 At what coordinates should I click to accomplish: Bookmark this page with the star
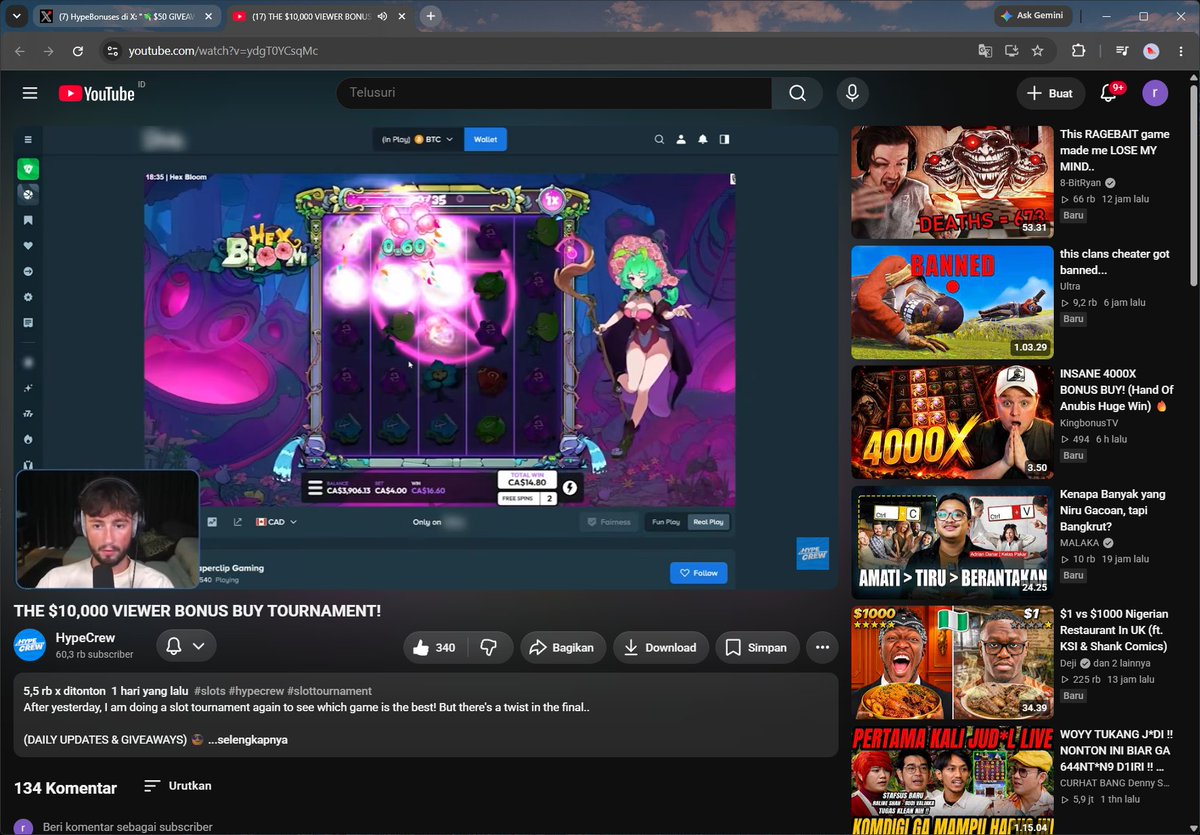[1038, 50]
